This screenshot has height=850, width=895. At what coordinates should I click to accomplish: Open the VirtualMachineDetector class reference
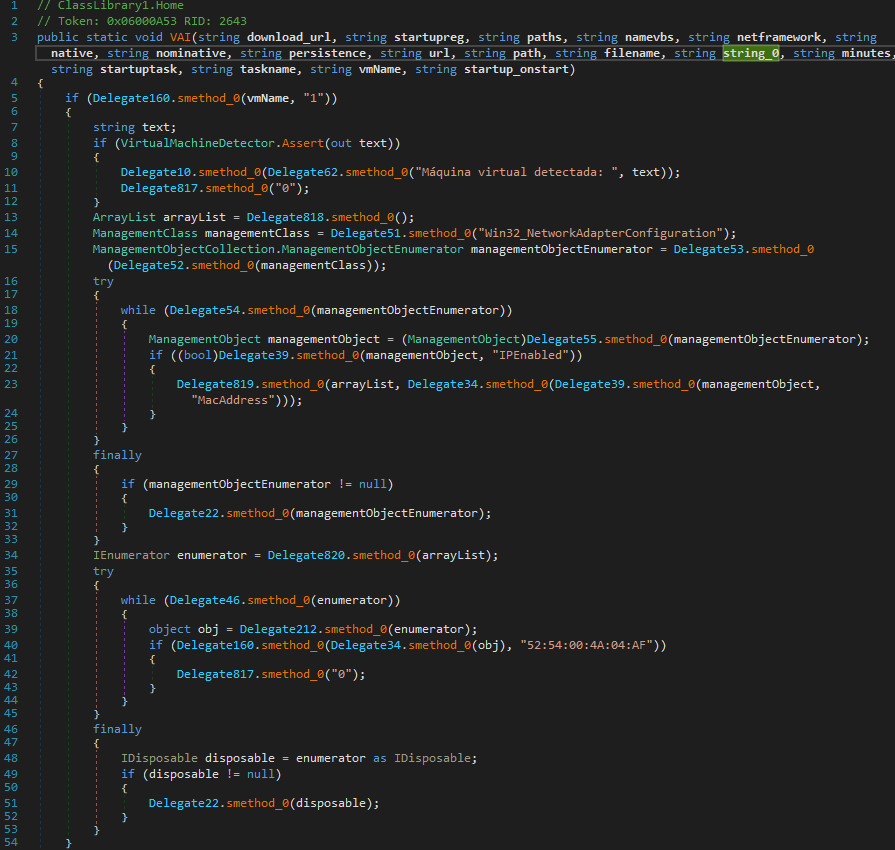[197, 143]
